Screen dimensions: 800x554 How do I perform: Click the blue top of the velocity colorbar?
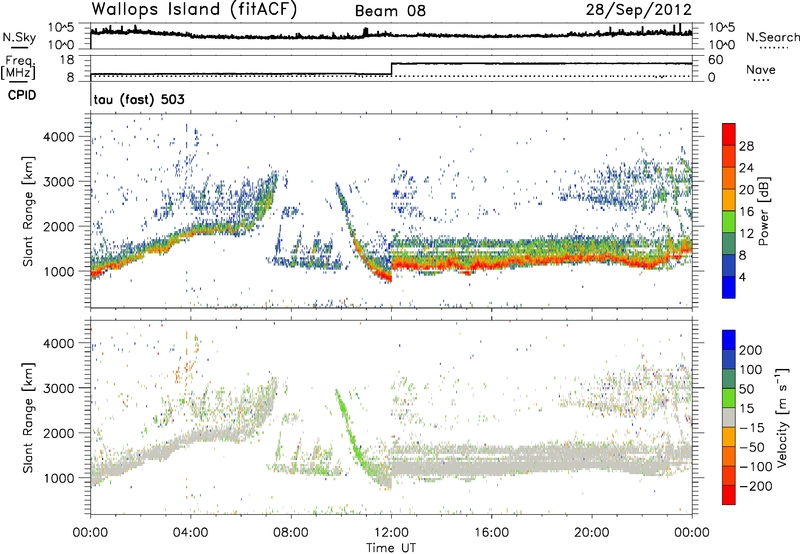click(x=729, y=340)
